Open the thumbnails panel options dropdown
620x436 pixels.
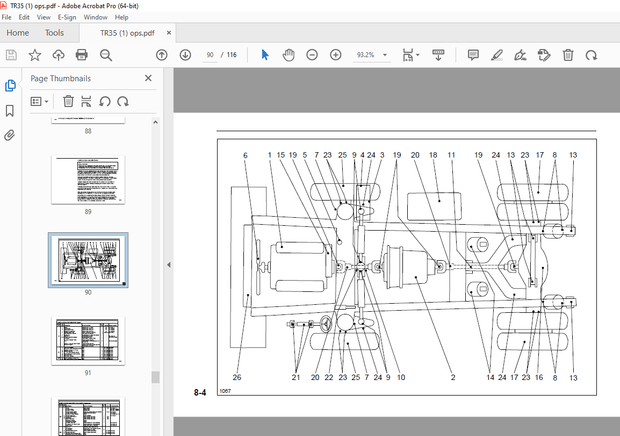[x=39, y=102]
